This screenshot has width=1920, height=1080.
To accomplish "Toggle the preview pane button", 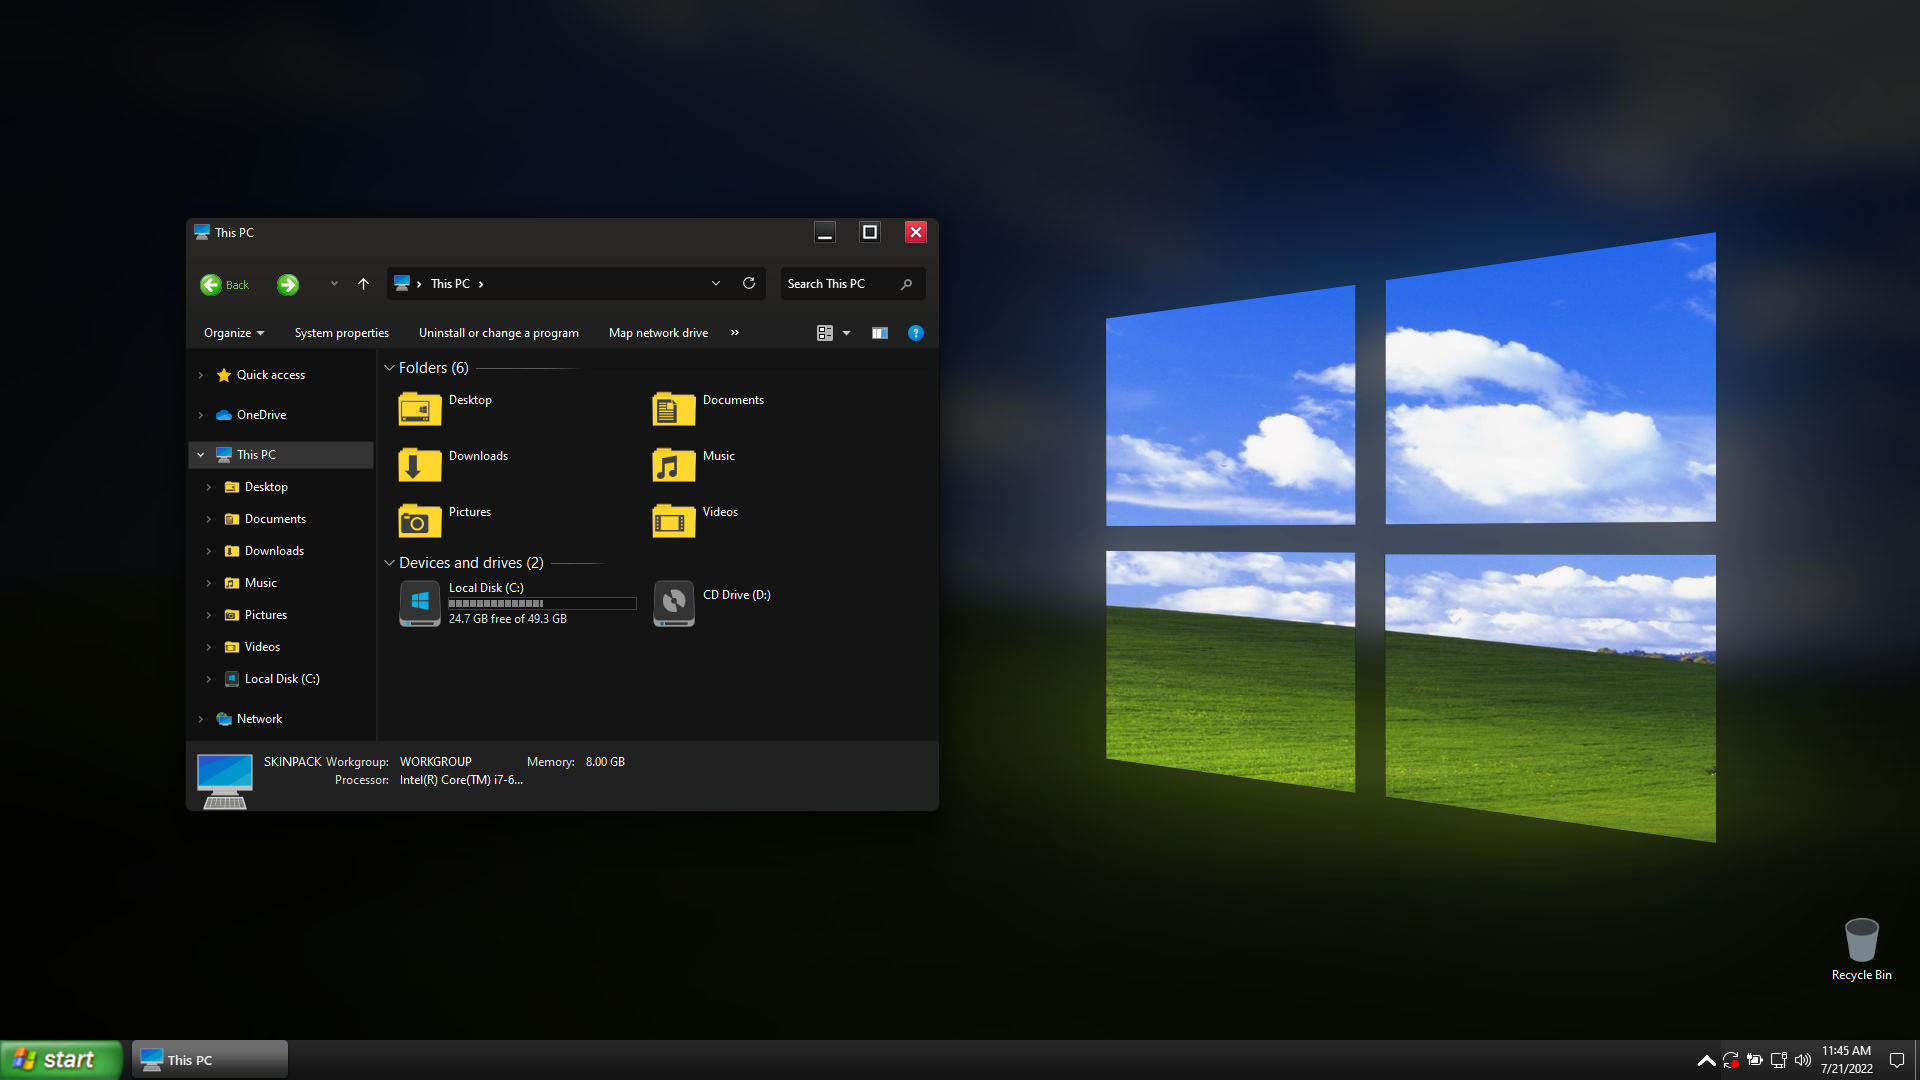I will pos(879,333).
